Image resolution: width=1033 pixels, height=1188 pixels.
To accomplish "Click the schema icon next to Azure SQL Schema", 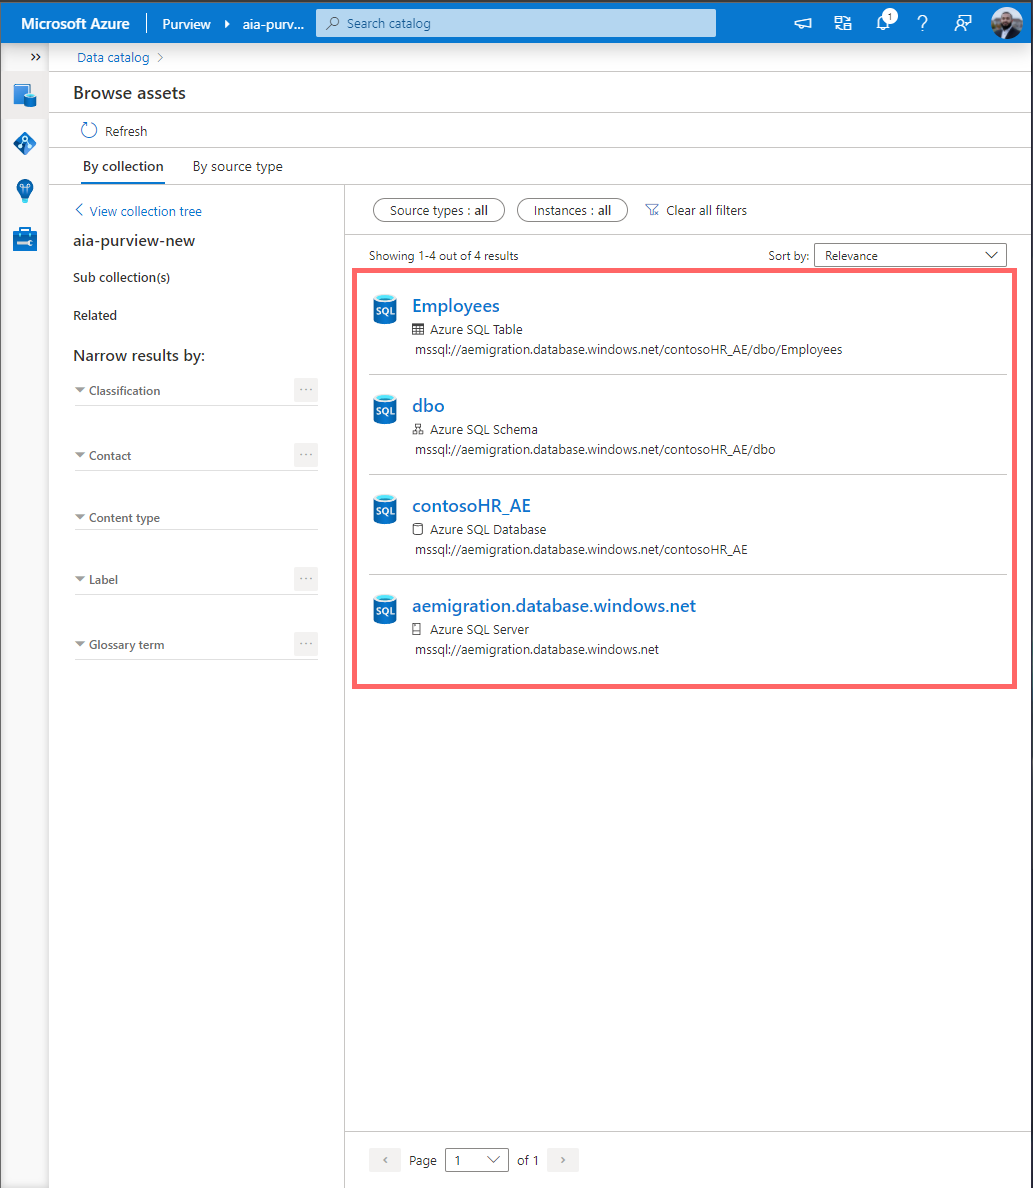I will tap(418, 430).
